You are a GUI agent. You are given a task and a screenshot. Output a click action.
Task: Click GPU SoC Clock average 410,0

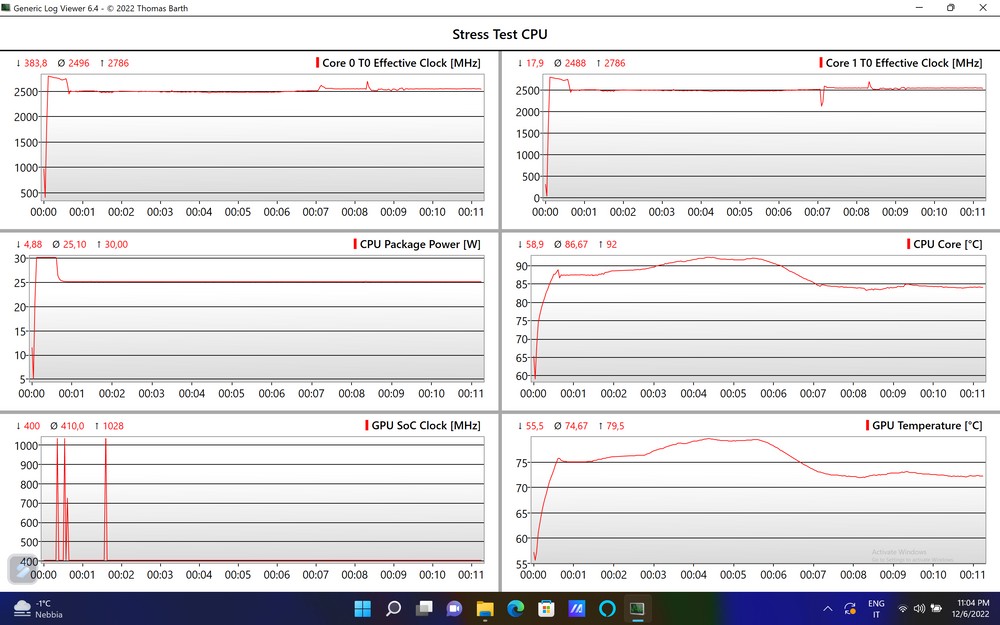point(72,425)
